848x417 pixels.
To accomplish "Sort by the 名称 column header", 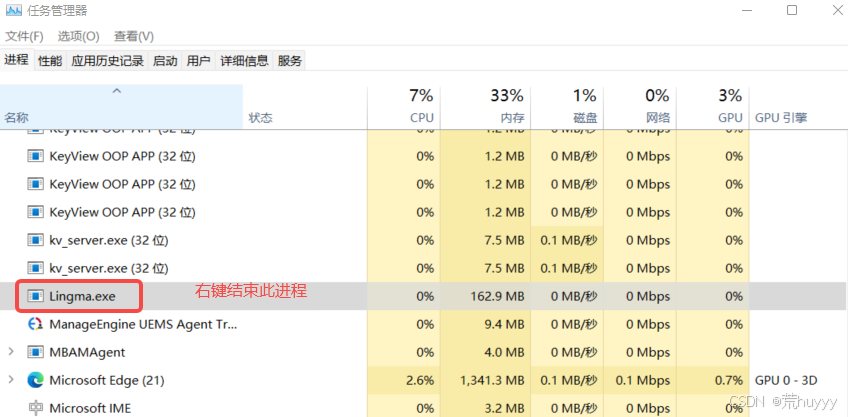I will 121,107.
